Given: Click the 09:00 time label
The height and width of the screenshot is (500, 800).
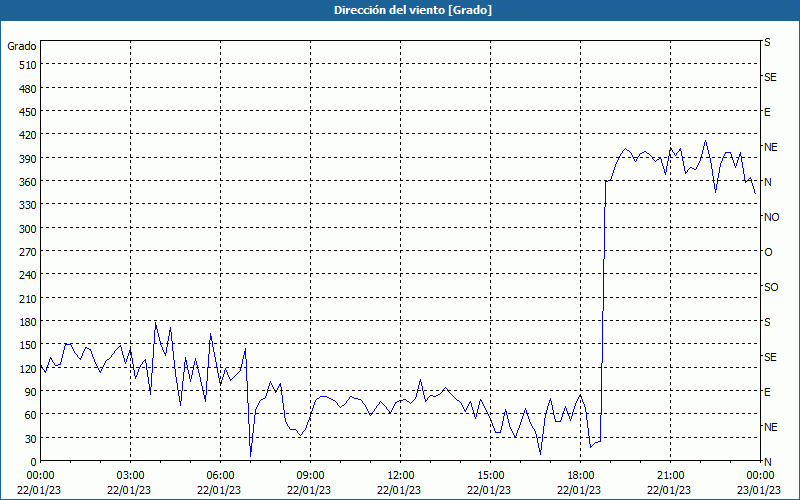Looking at the screenshot, I should click(x=311, y=476).
